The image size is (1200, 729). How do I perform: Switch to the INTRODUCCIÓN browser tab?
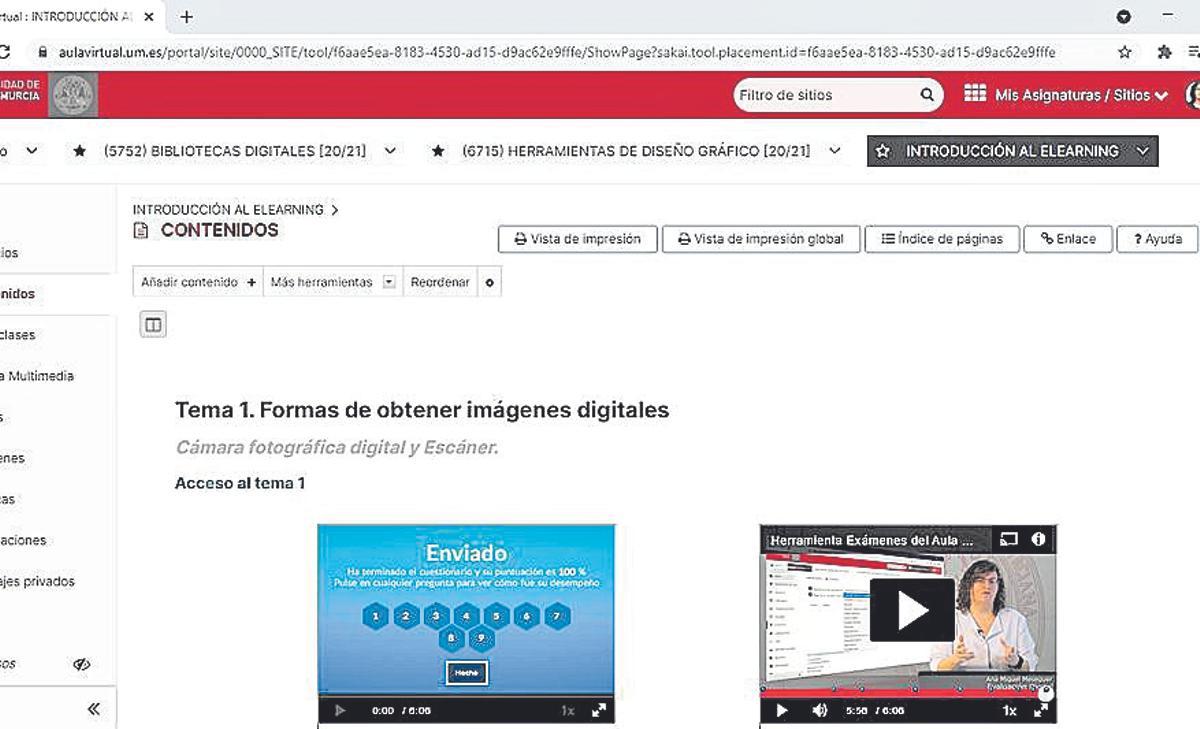(x=70, y=16)
